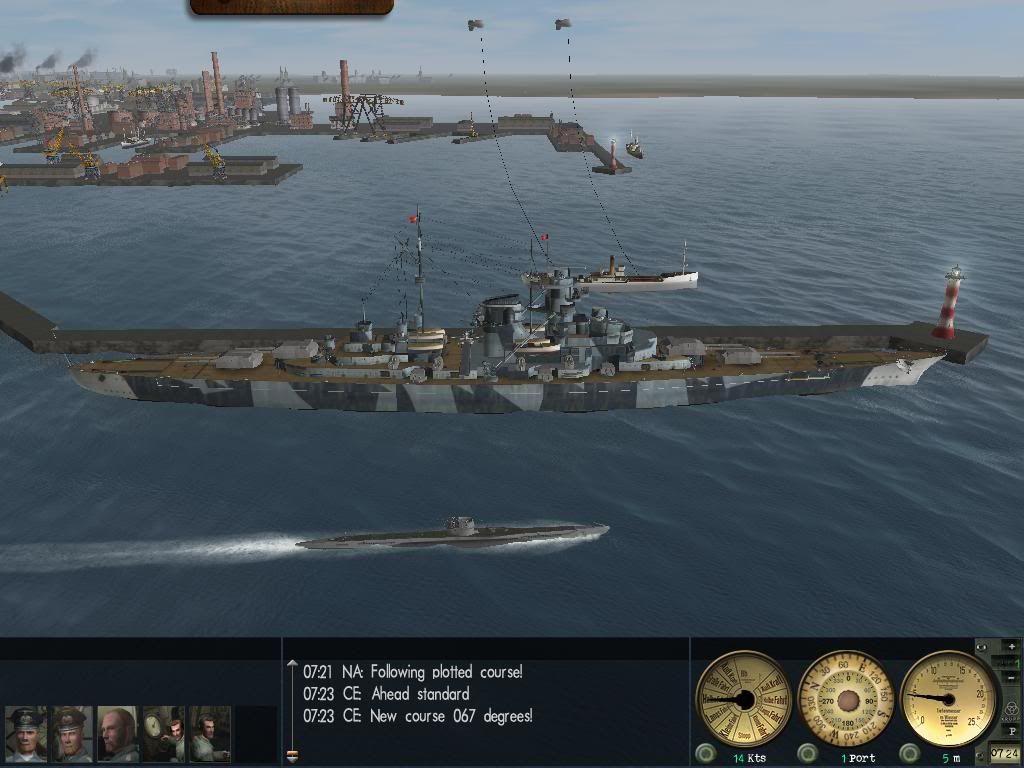1024x768 pixels.
Task: Decrease time compression with minus button
Action: point(1012,678)
